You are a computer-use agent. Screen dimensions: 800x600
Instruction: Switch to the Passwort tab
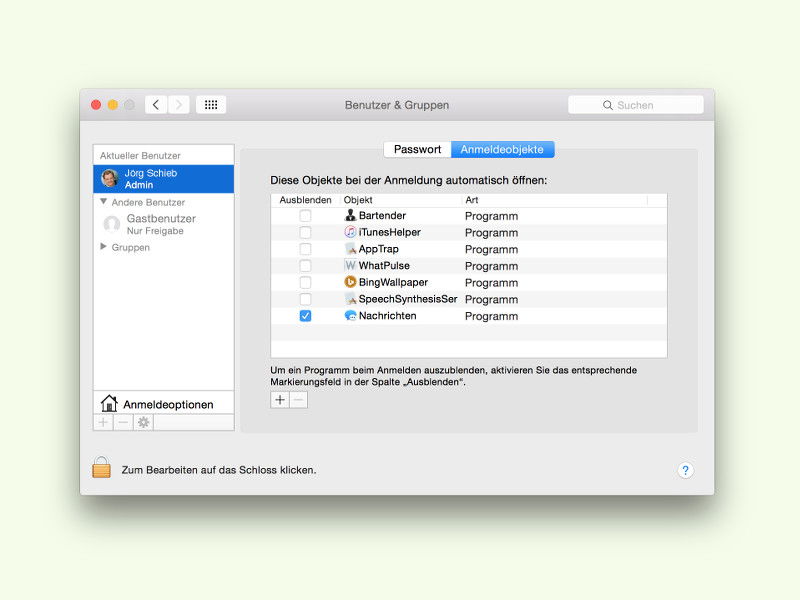pos(417,149)
